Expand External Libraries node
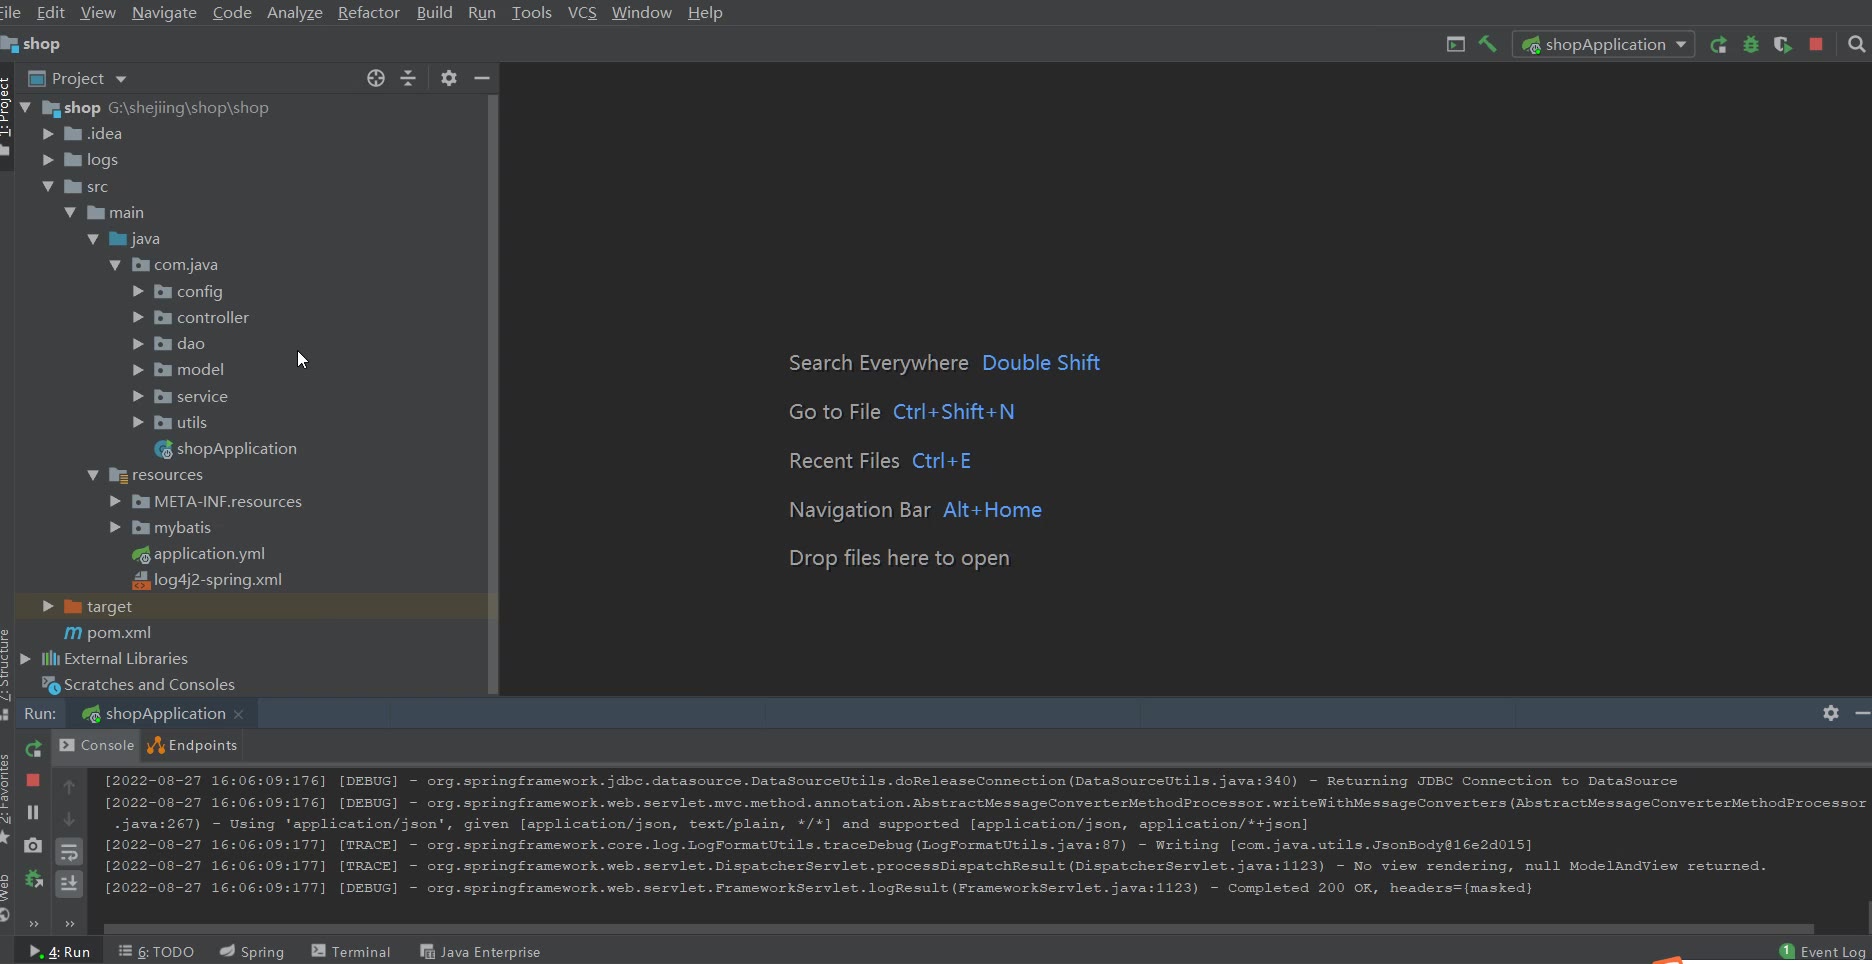Image resolution: width=1872 pixels, height=964 pixels. (x=25, y=658)
